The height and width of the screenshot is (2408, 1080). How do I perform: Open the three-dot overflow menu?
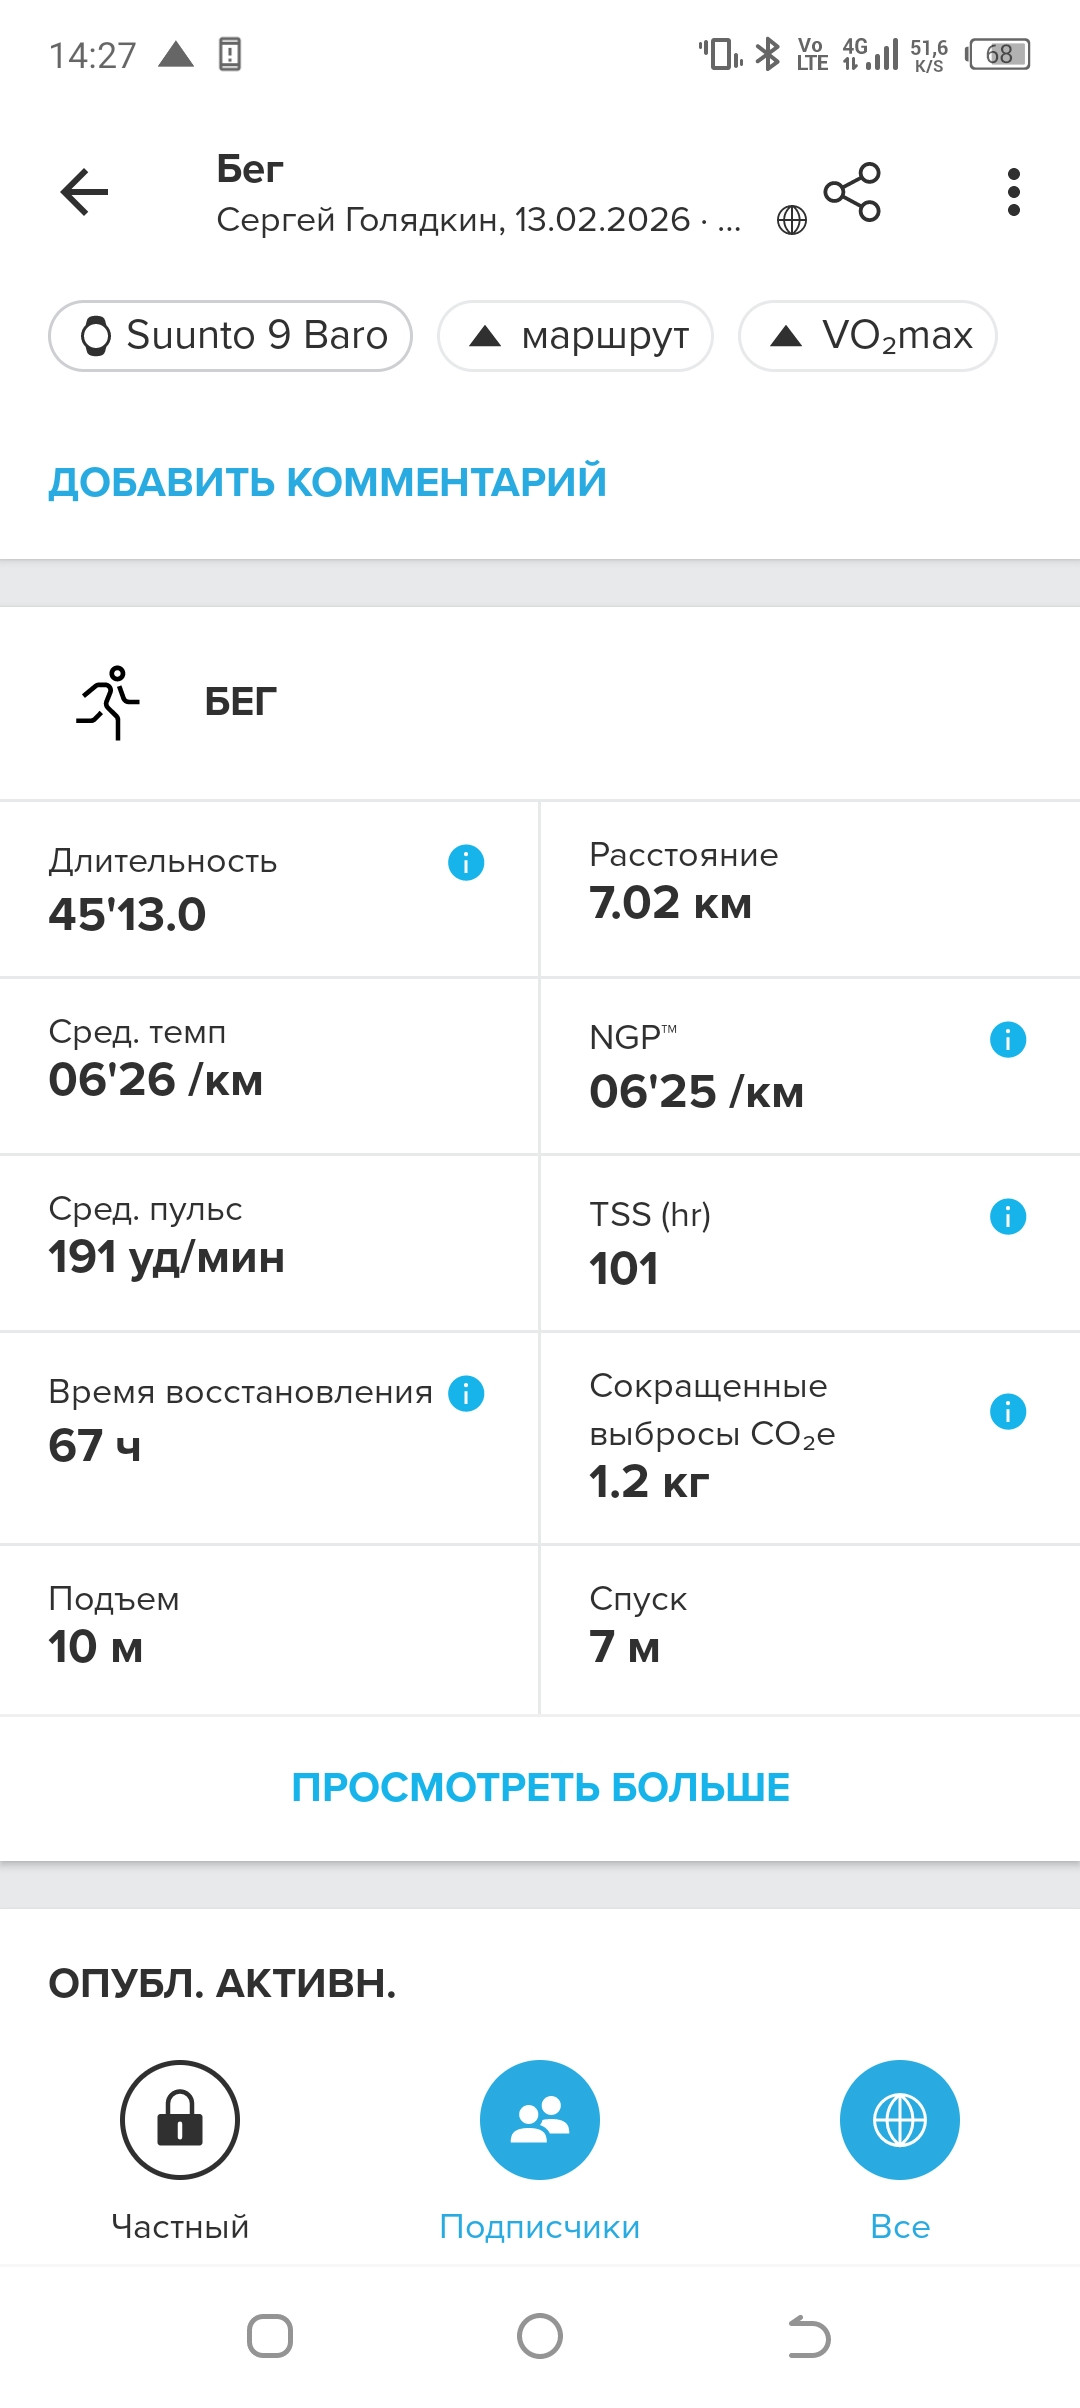click(1014, 192)
